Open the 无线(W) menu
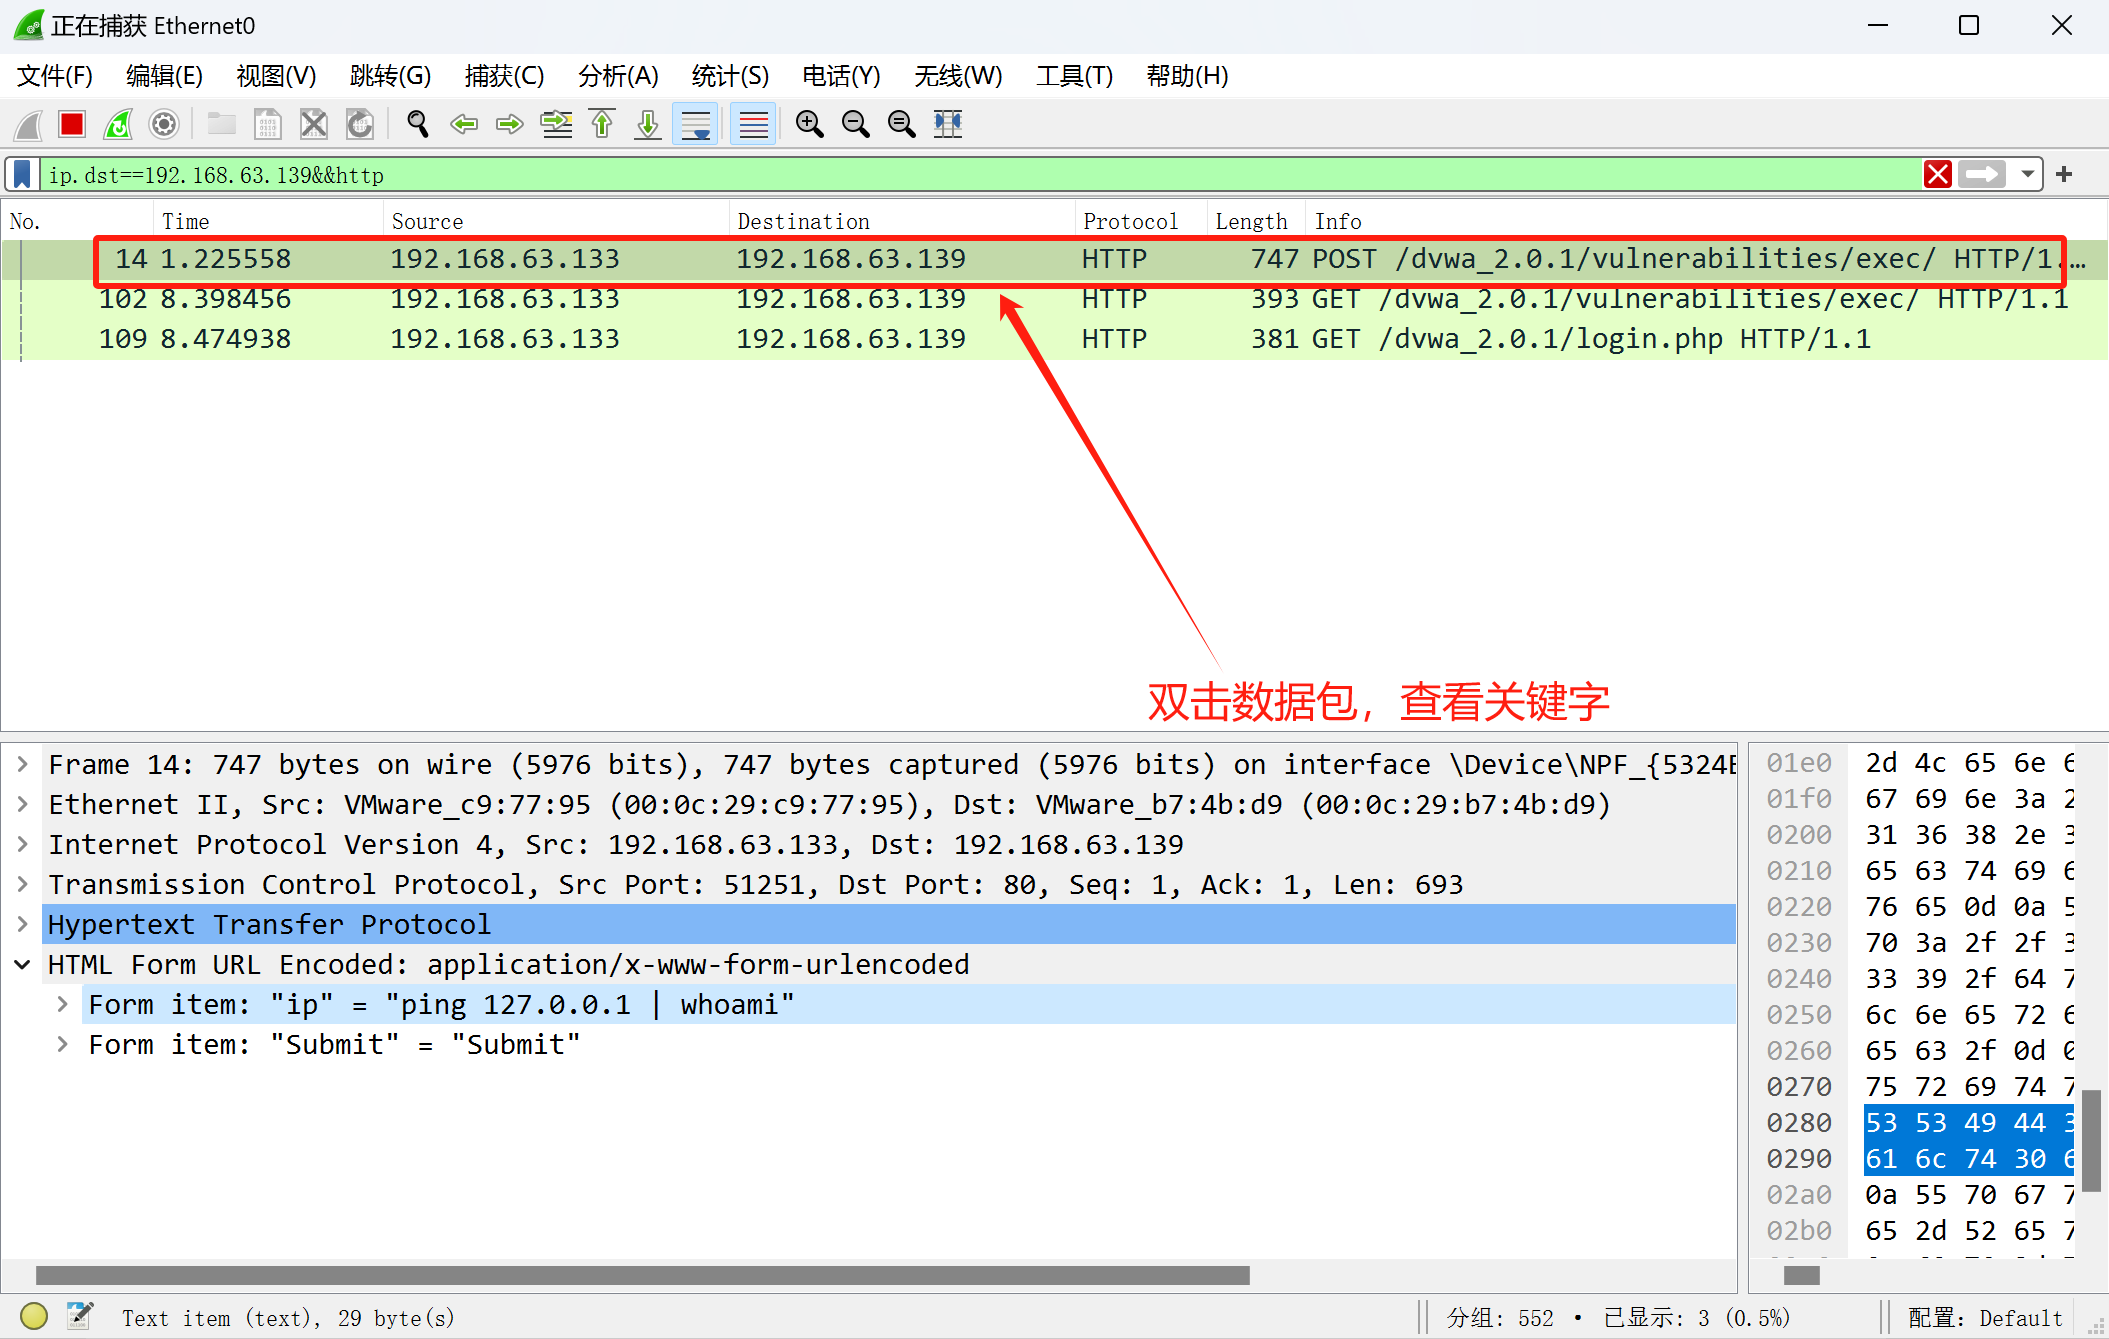 958,76
